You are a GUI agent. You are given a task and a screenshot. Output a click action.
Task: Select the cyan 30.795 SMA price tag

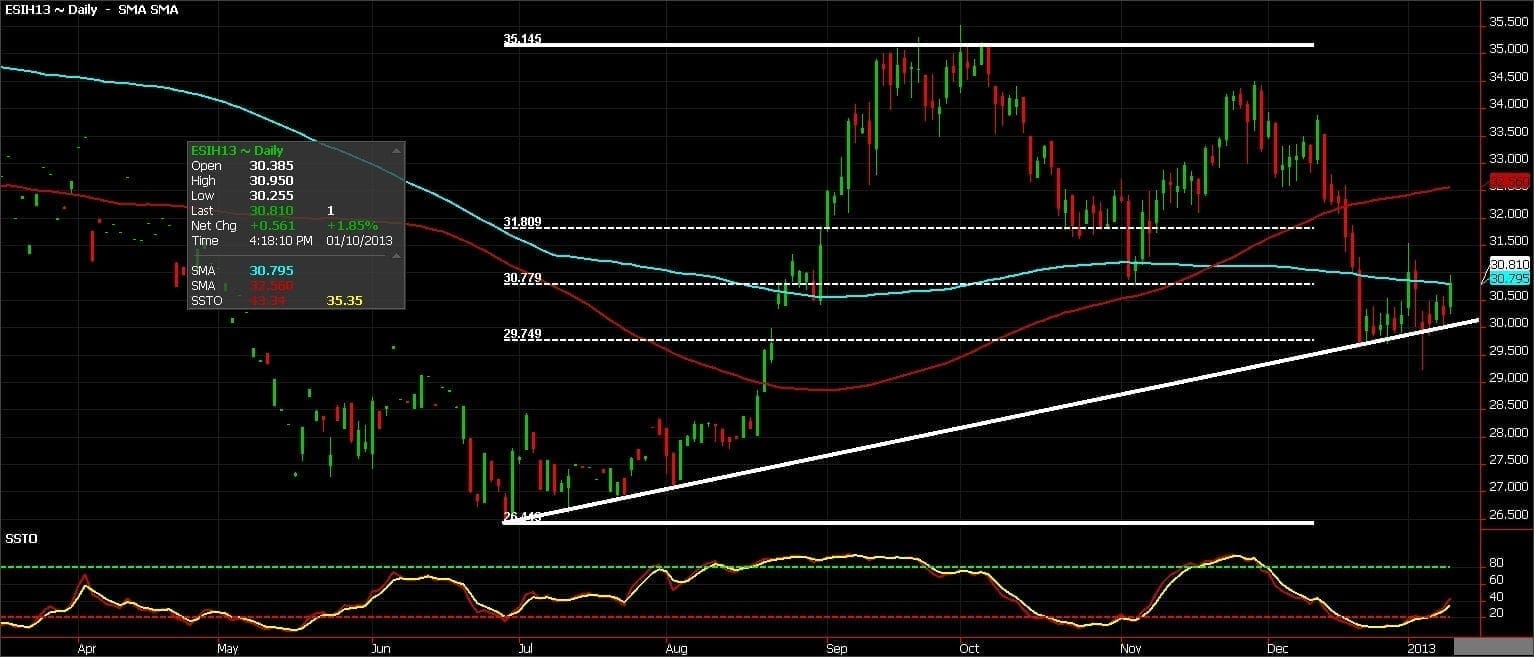1510,278
